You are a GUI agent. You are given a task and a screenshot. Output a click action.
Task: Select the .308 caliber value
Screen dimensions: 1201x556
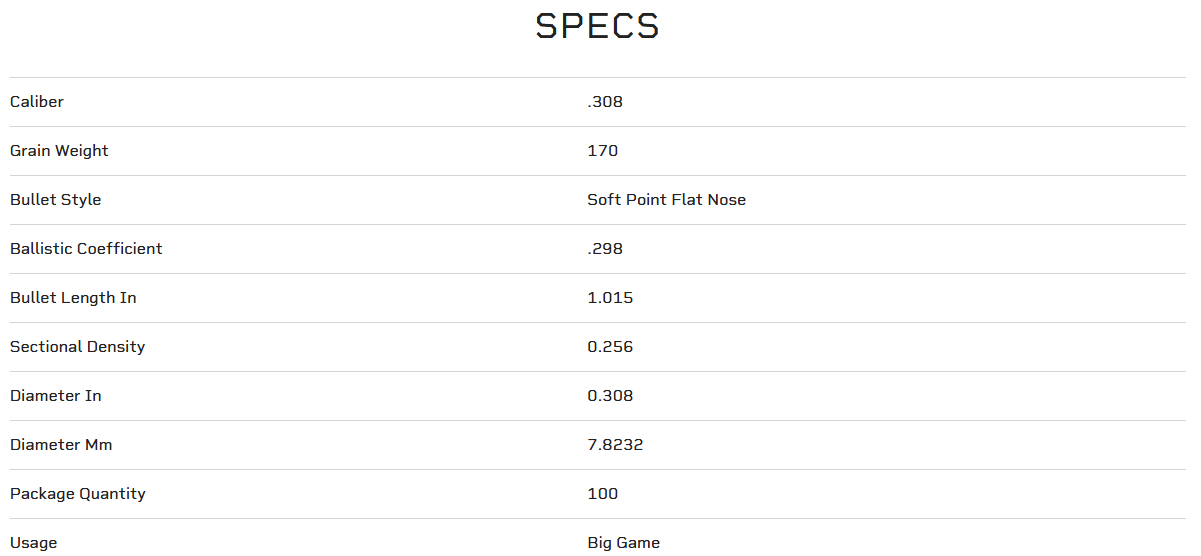tap(605, 102)
